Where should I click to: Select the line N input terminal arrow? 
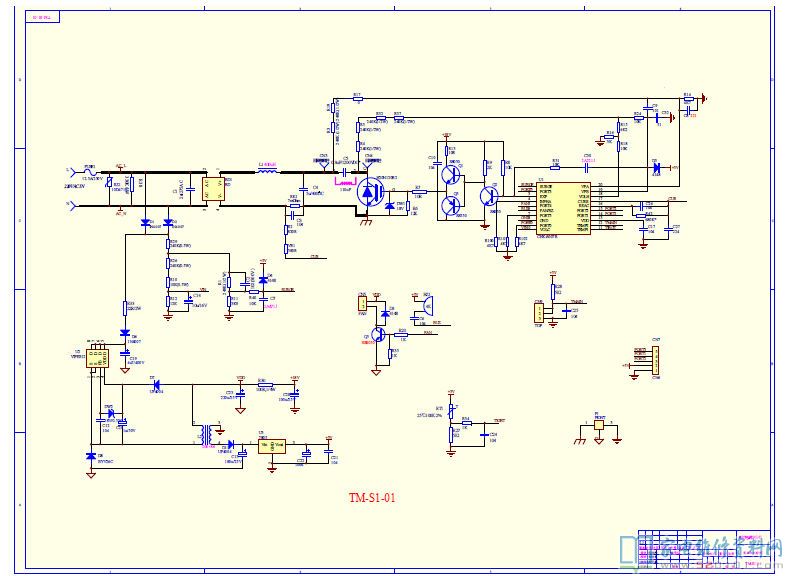point(74,206)
